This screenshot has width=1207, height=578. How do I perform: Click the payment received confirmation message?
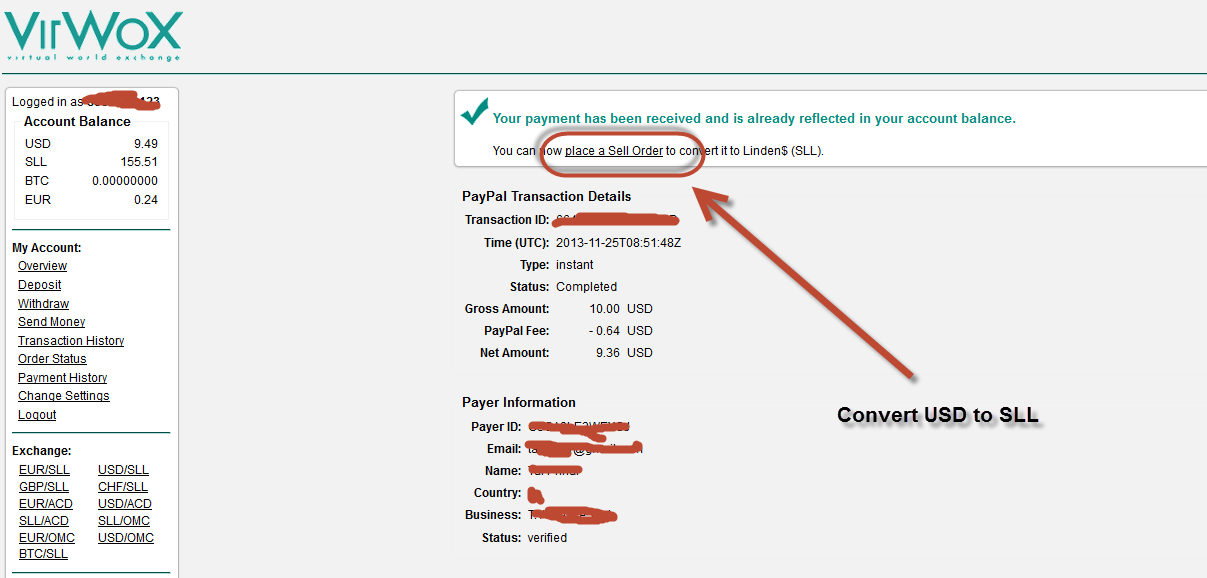(x=754, y=118)
